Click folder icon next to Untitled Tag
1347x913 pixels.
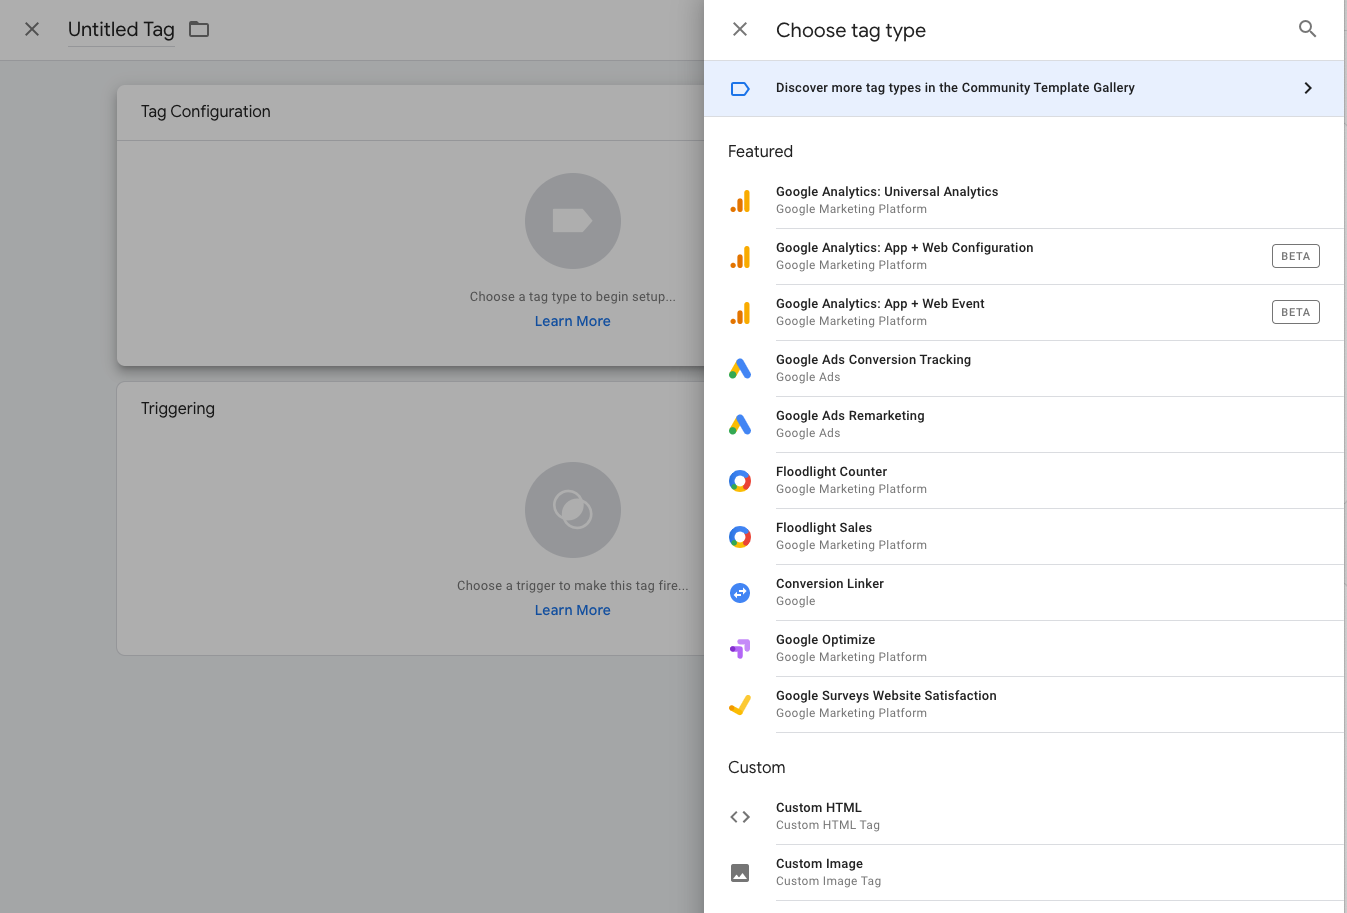199,29
